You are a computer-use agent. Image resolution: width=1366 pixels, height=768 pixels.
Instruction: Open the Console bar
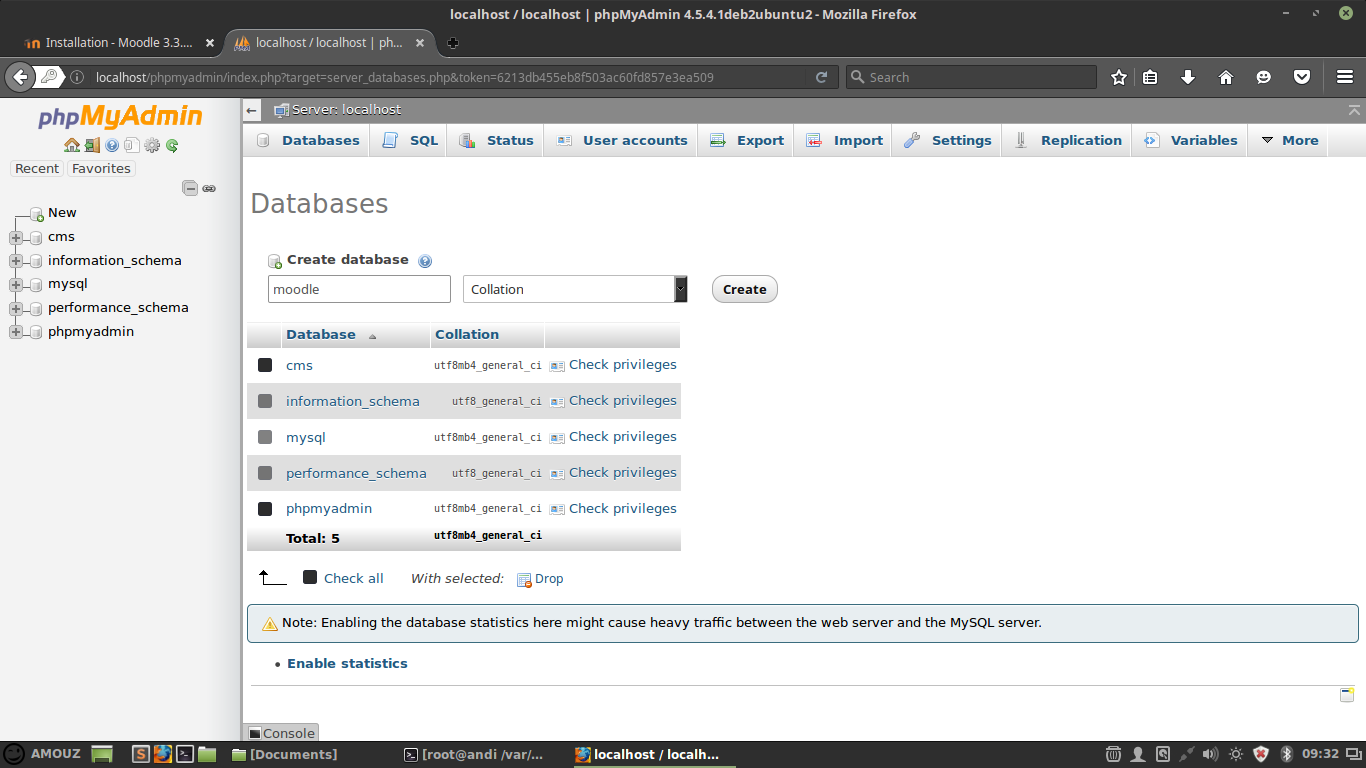(281, 733)
